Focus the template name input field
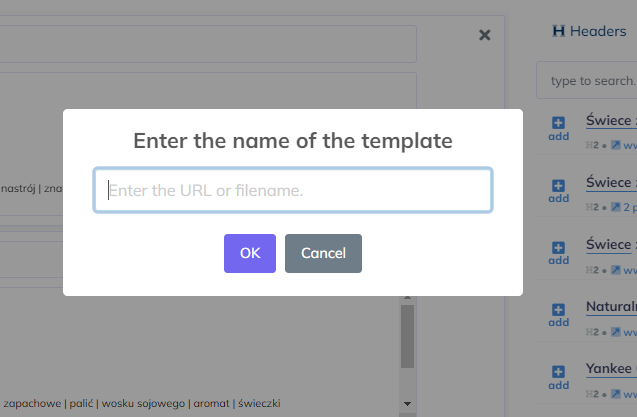Image resolution: width=637 pixels, height=417 pixels. pos(292,190)
